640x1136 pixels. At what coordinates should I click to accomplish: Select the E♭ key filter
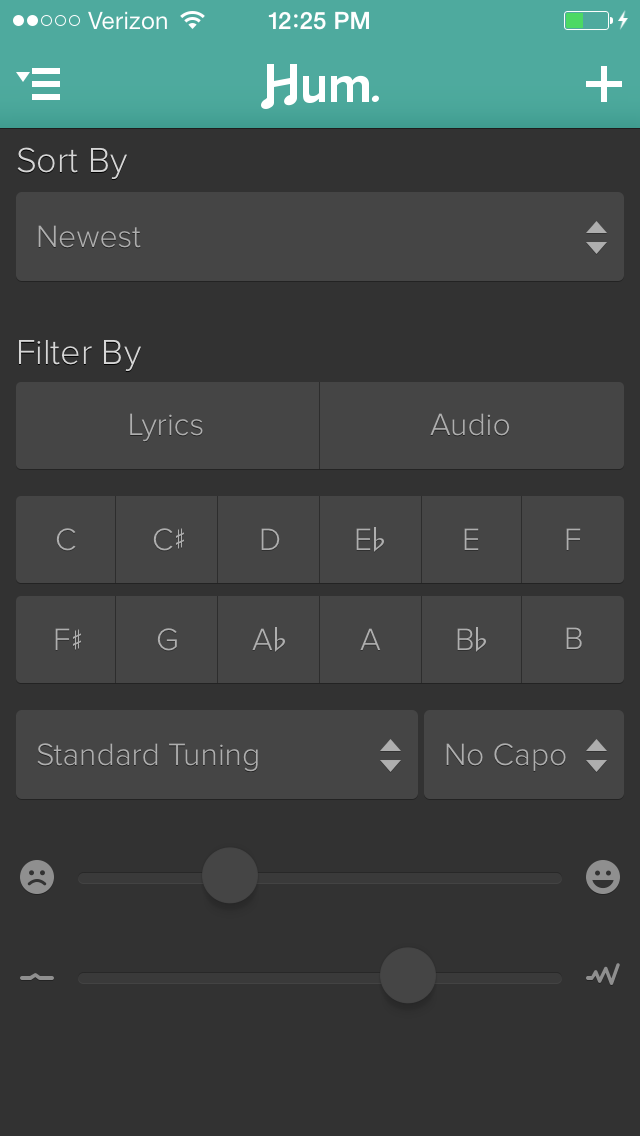(x=370, y=540)
